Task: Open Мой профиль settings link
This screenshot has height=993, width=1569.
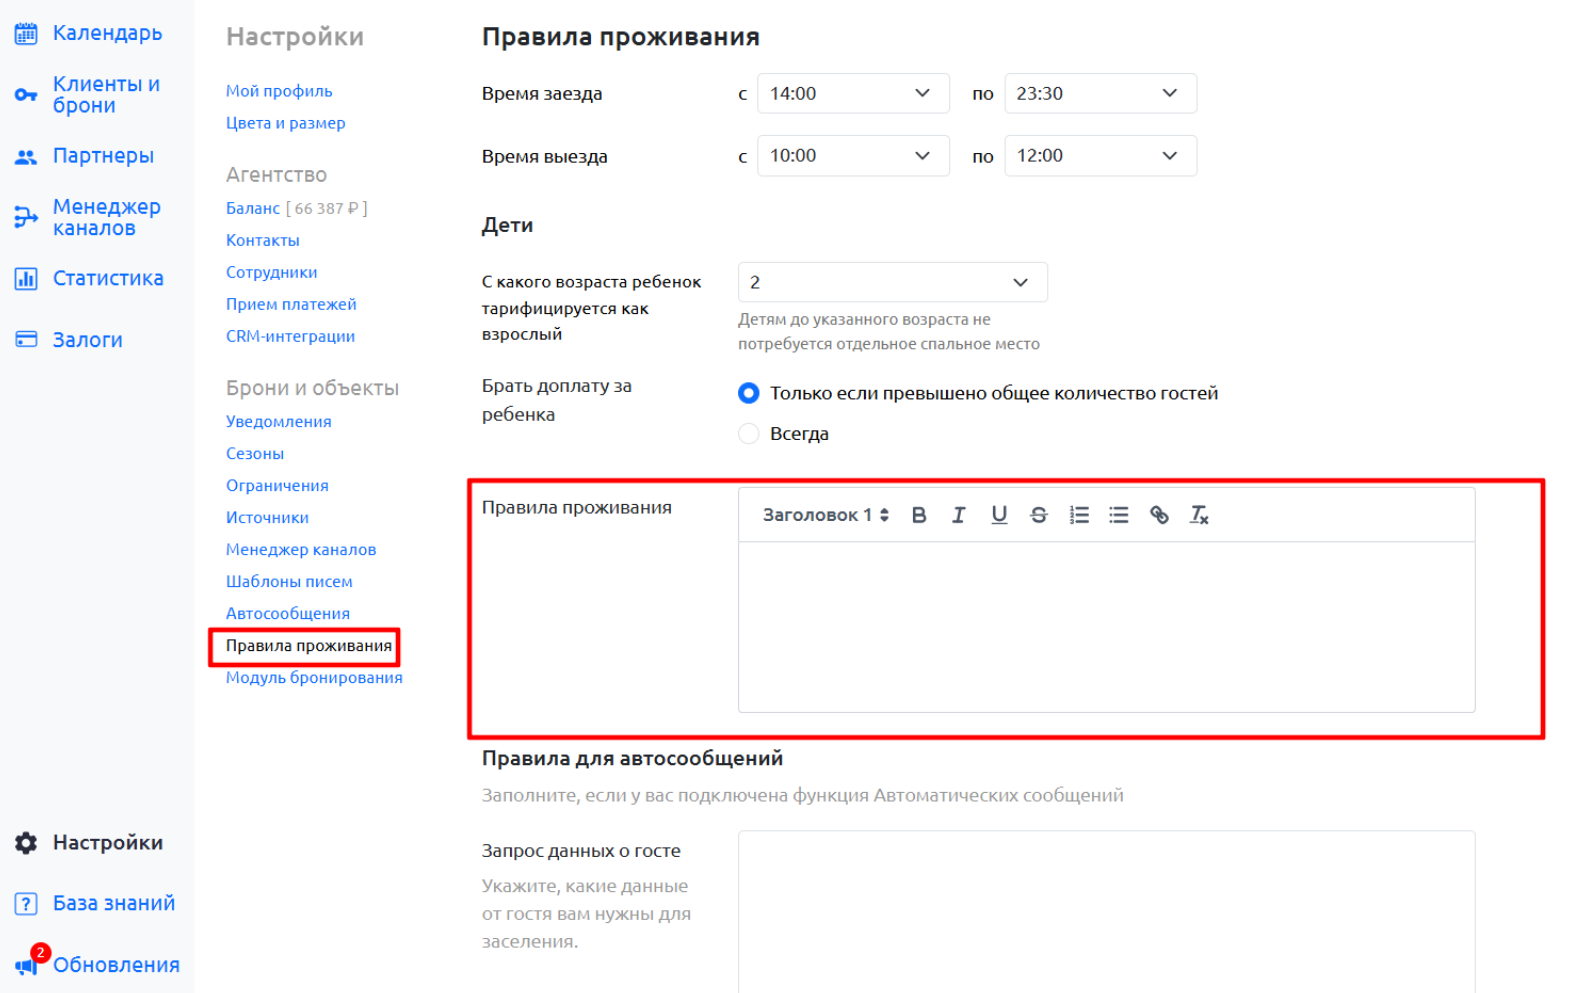Action: tap(279, 91)
